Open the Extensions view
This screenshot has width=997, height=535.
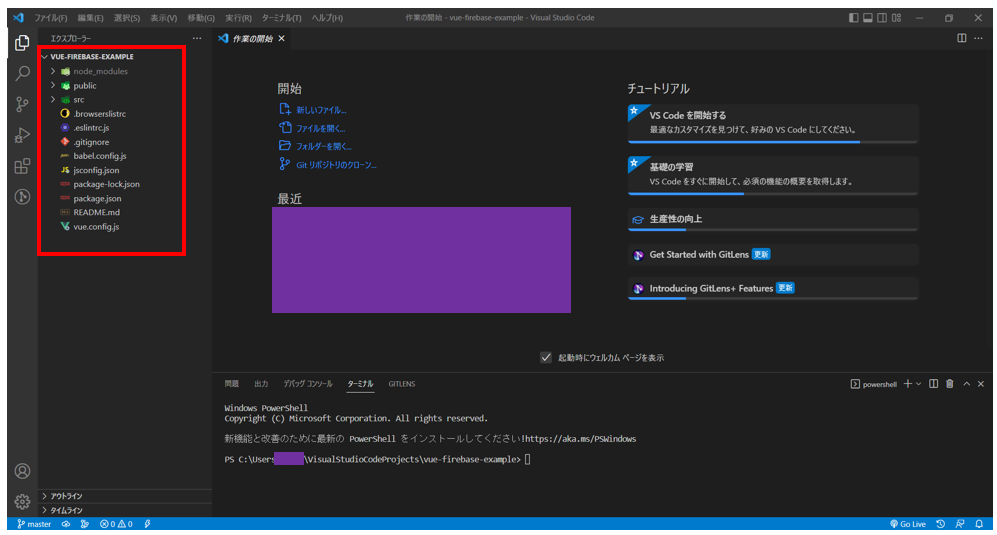click(22, 166)
